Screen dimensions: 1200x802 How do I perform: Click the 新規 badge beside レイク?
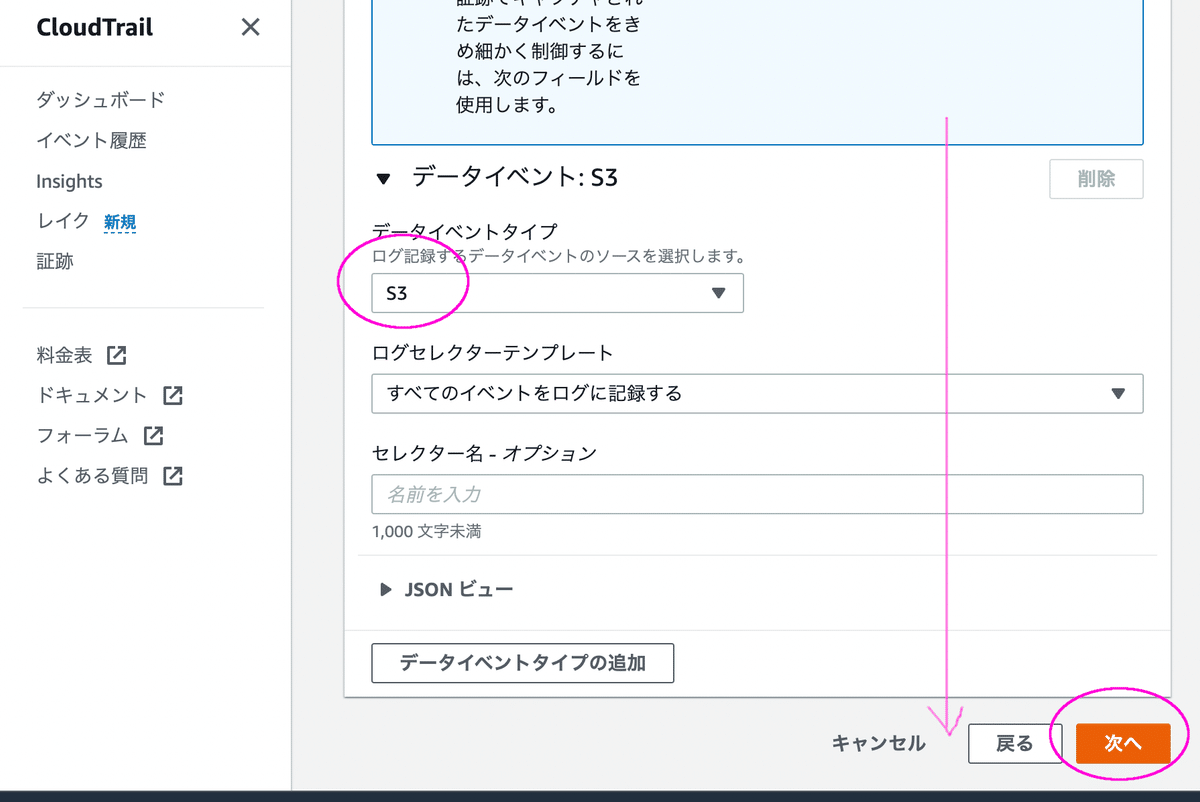coord(120,222)
